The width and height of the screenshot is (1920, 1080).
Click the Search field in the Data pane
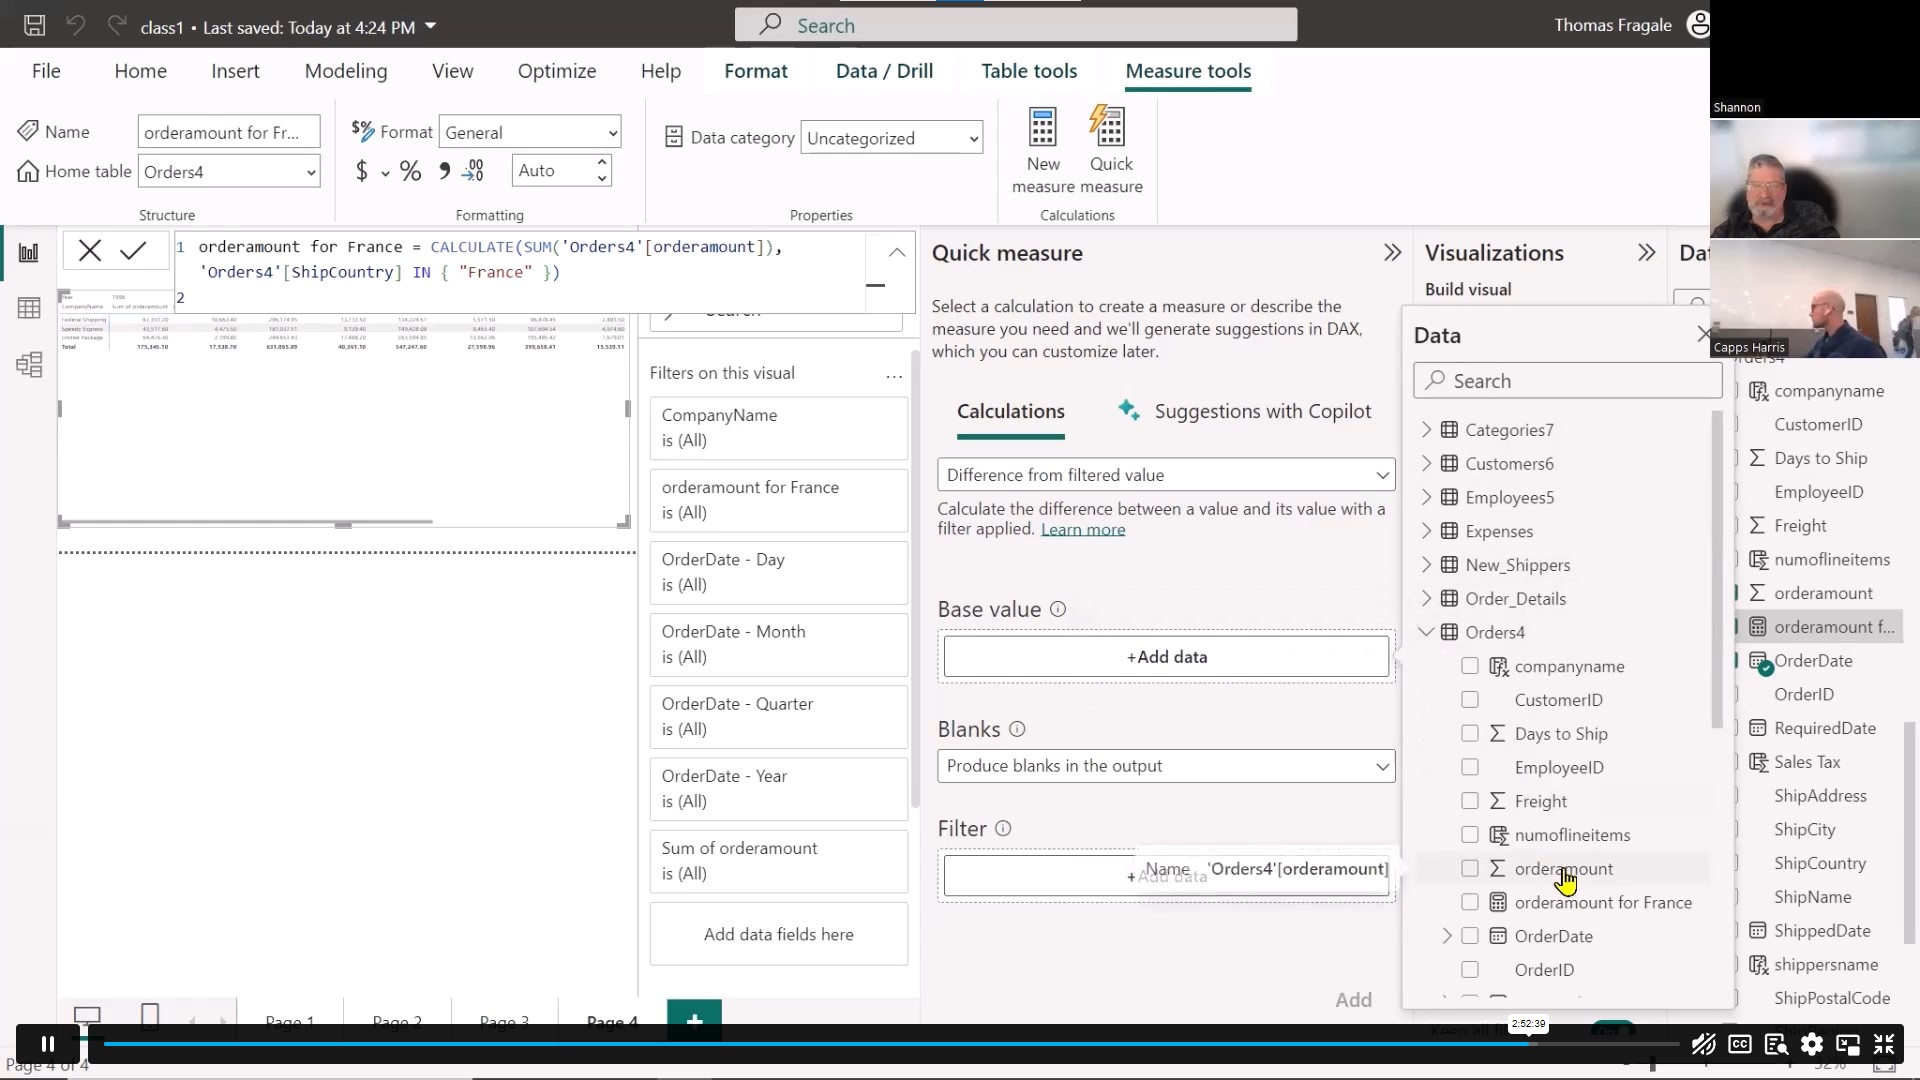coord(1567,380)
